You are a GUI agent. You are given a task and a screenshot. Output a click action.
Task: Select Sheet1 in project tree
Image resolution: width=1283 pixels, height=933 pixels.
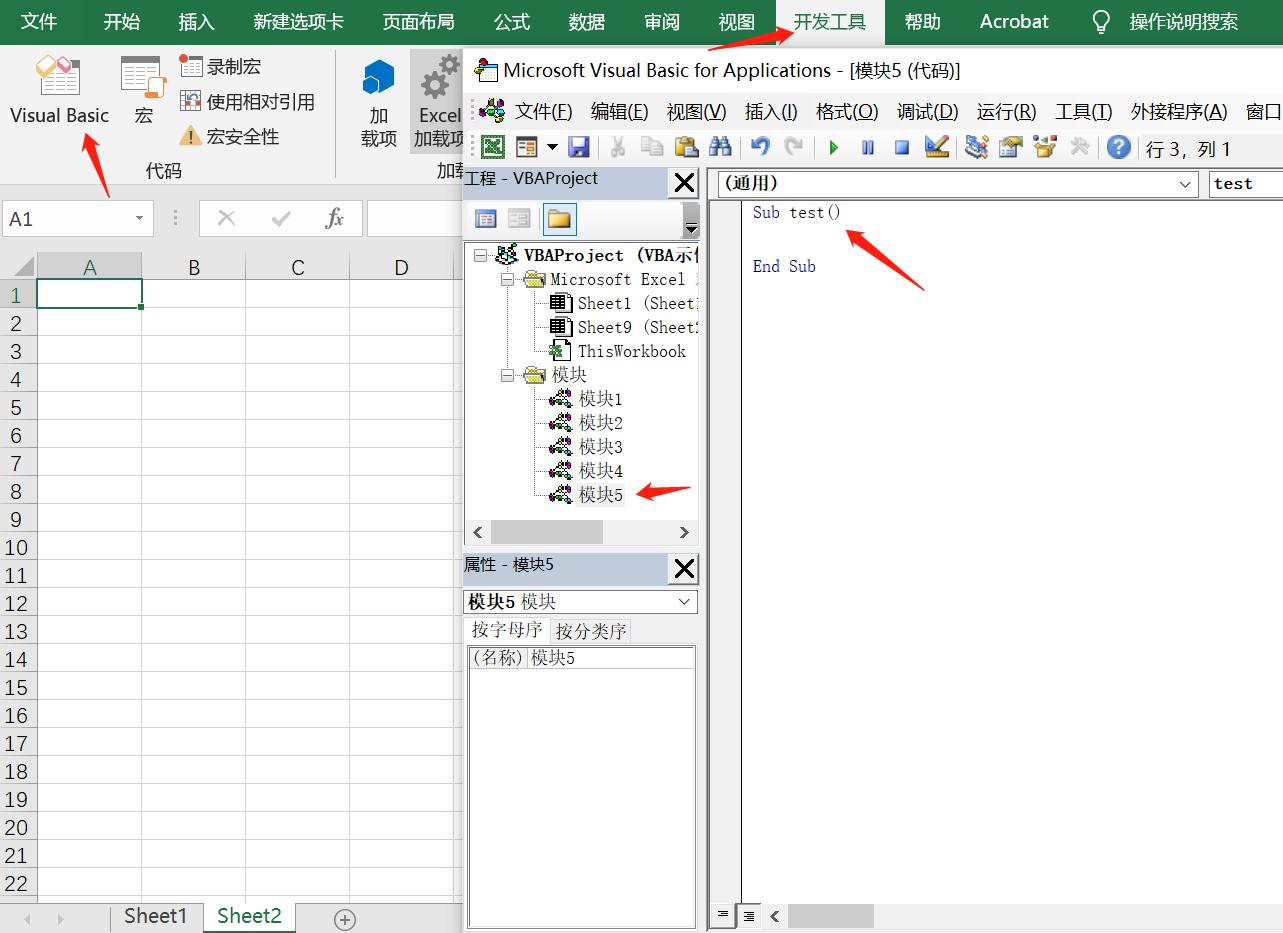coord(623,303)
